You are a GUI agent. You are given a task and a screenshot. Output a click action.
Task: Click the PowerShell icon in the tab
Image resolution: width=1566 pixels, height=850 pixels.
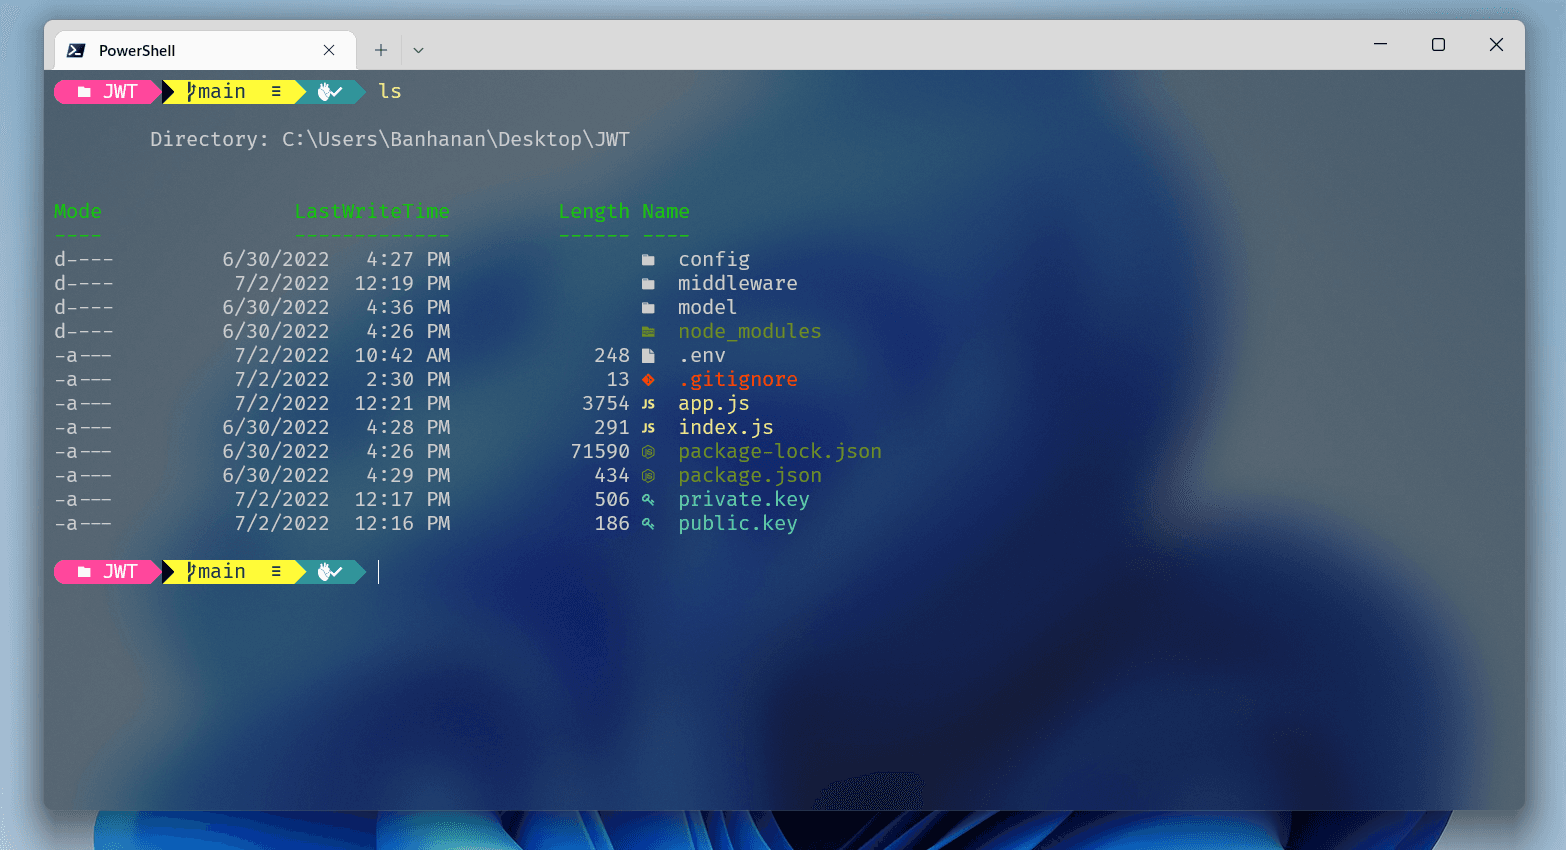pyautogui.click(x=76, y=50)
